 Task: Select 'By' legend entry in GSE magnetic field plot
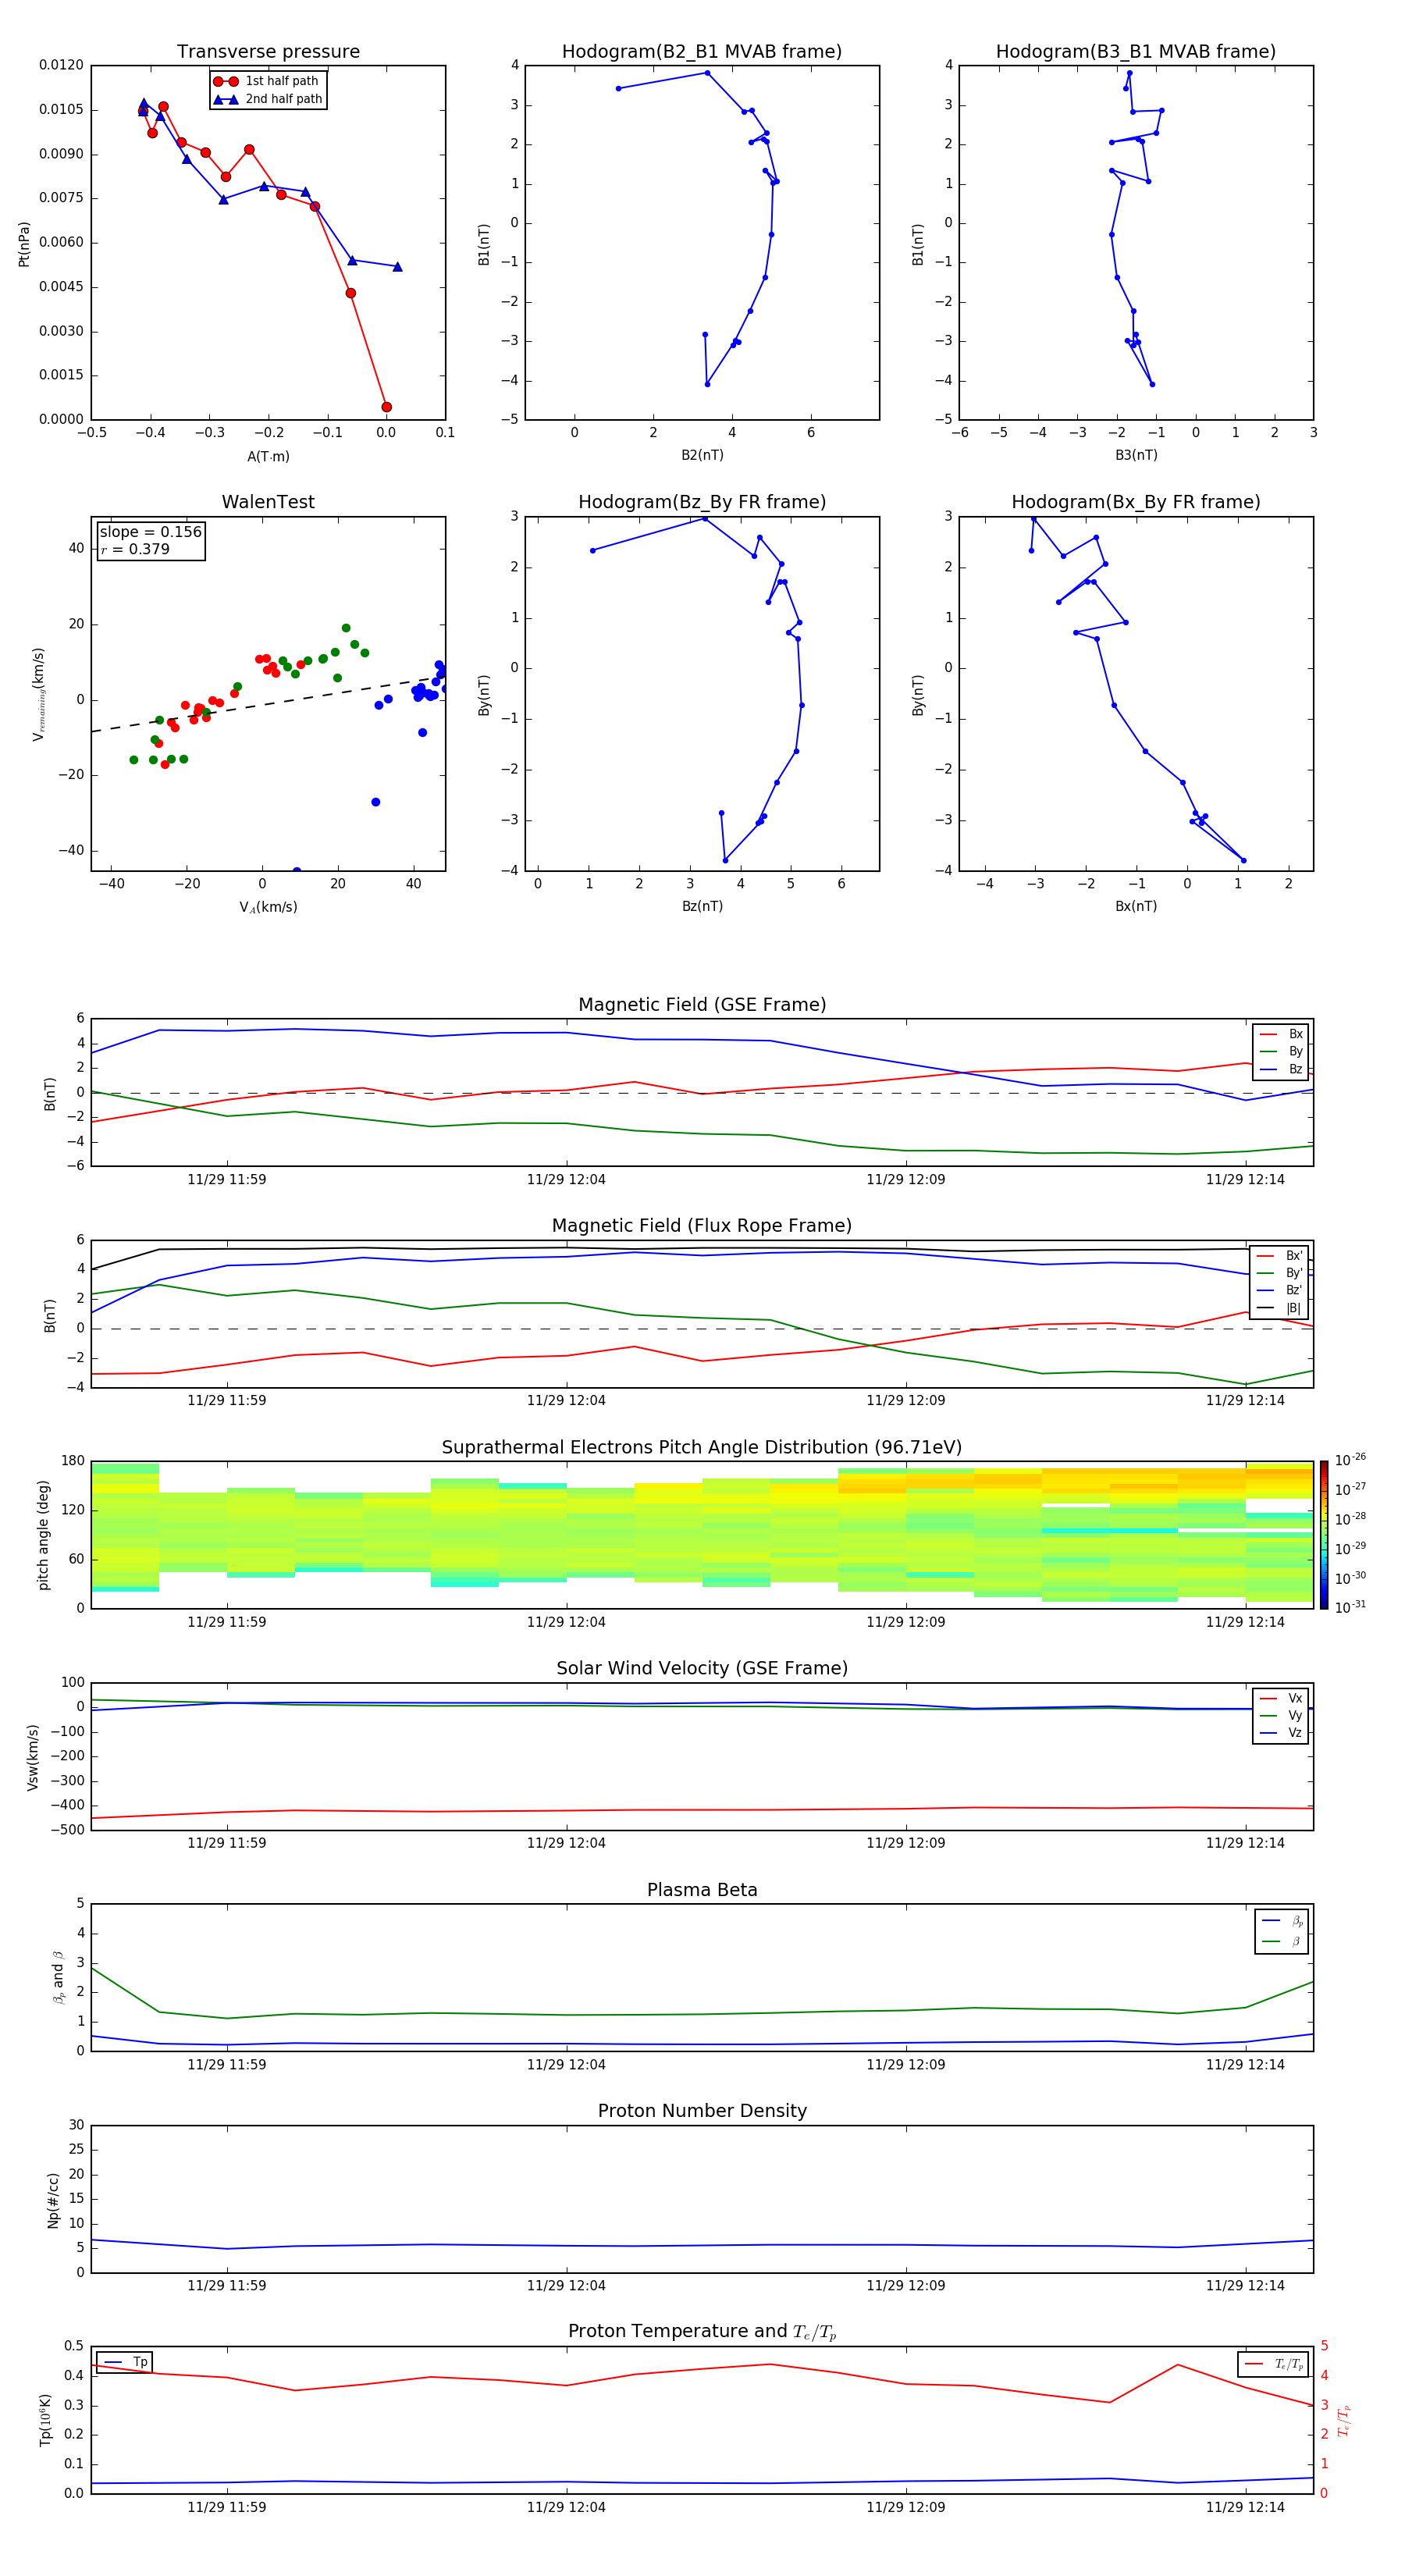(x=1281, y=1051)
